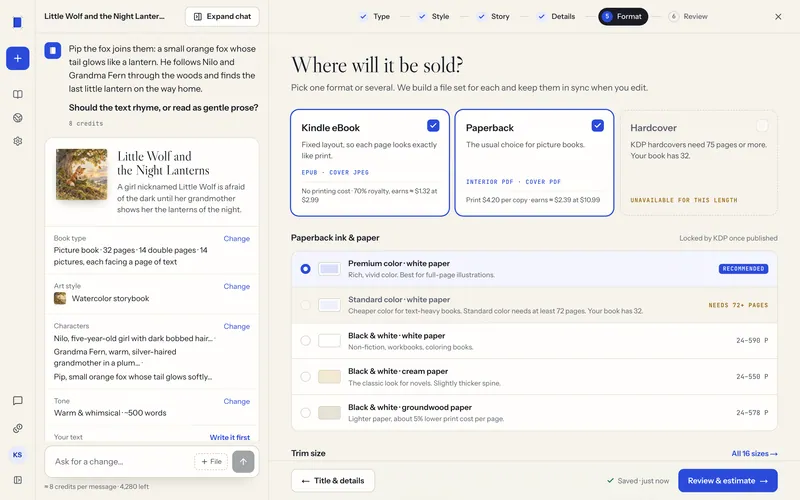The image size is (800, 500).
Task: Send message with the up arrow button
Action: [x=243, y=462]
